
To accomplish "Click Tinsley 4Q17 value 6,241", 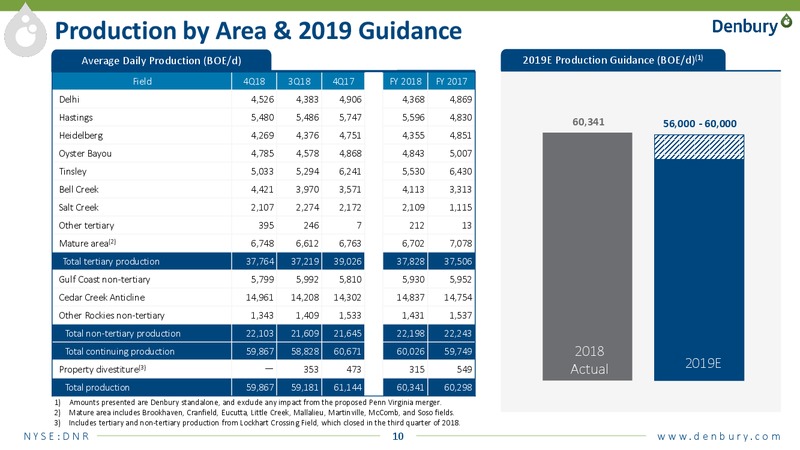I will (x=350, y=171).
